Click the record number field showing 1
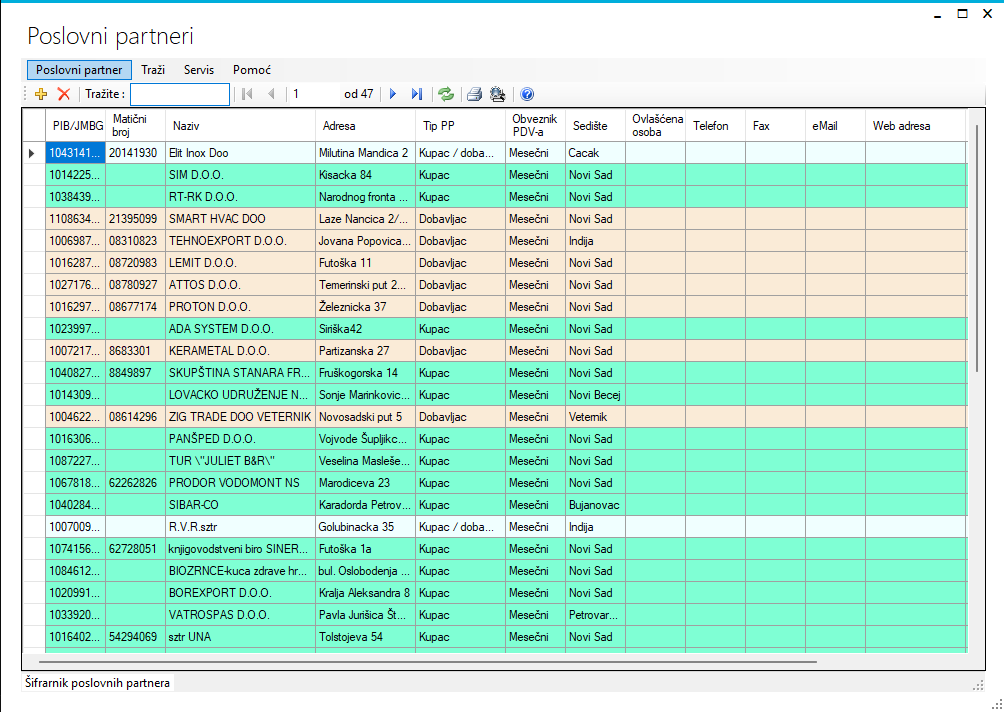 [313, 94]
